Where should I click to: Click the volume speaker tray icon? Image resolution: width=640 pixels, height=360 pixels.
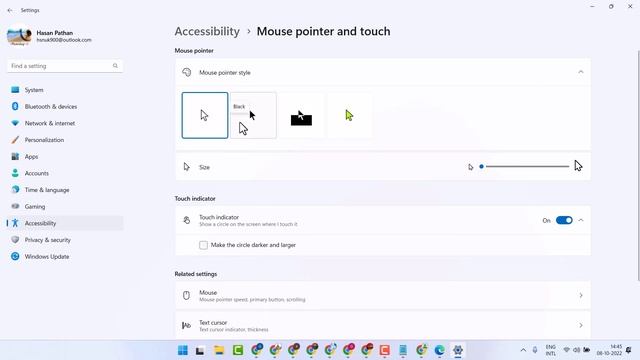coord(576,350)
